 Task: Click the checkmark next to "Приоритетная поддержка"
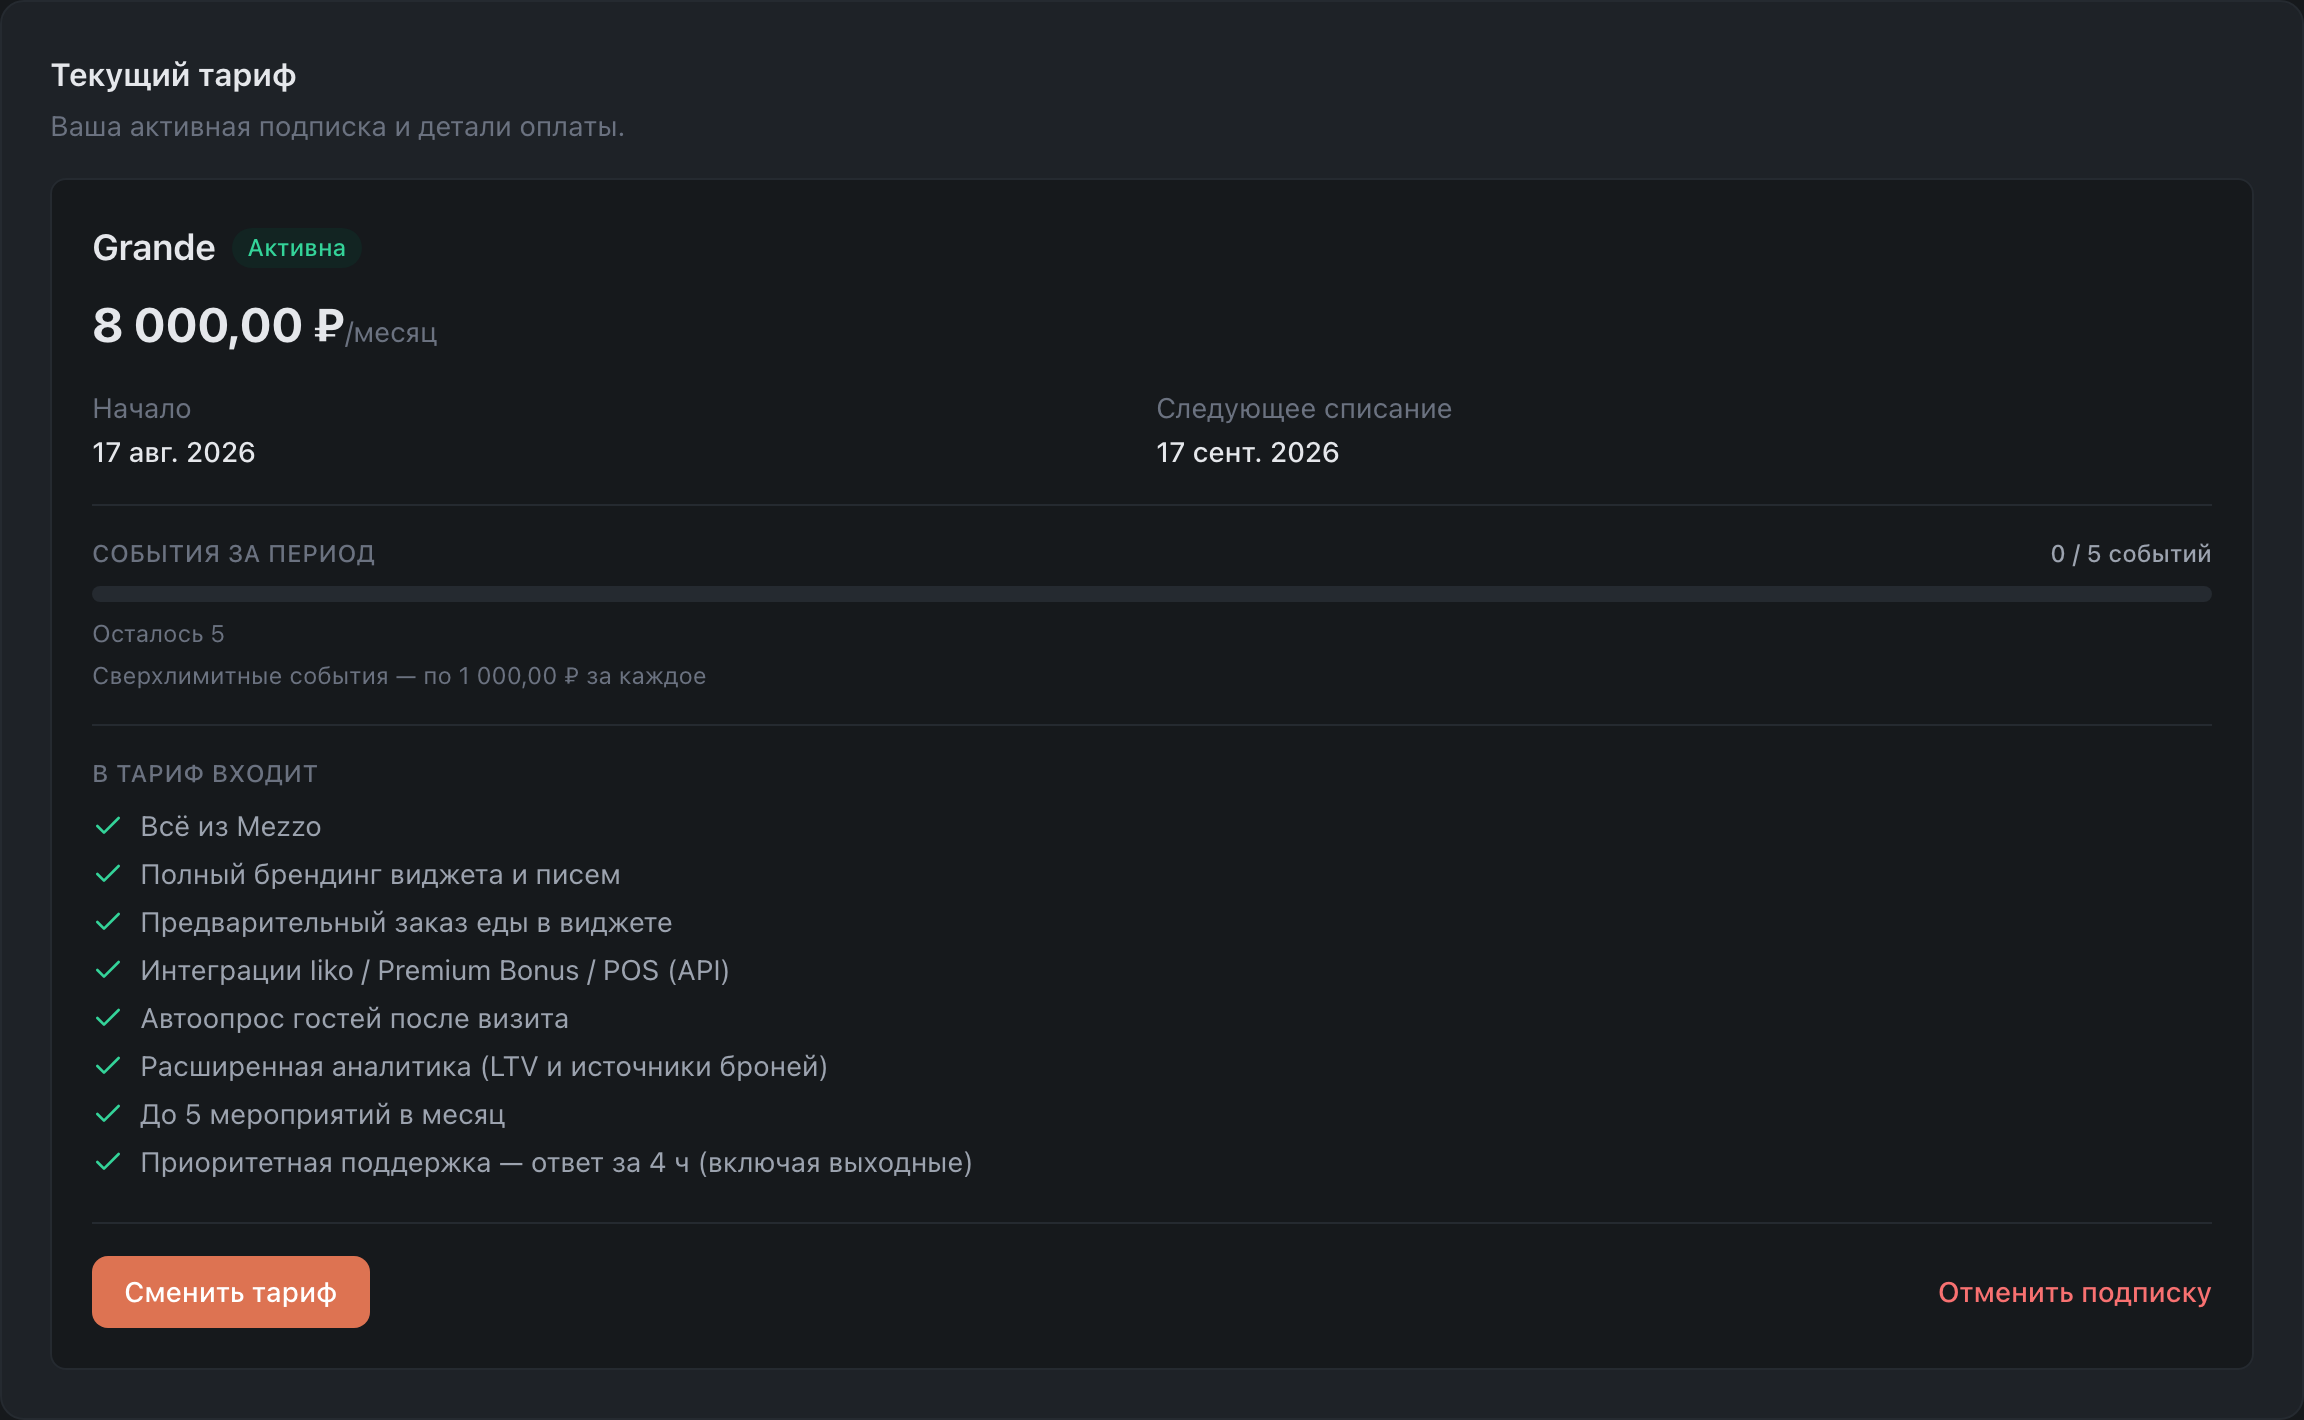pos(108,1162)
